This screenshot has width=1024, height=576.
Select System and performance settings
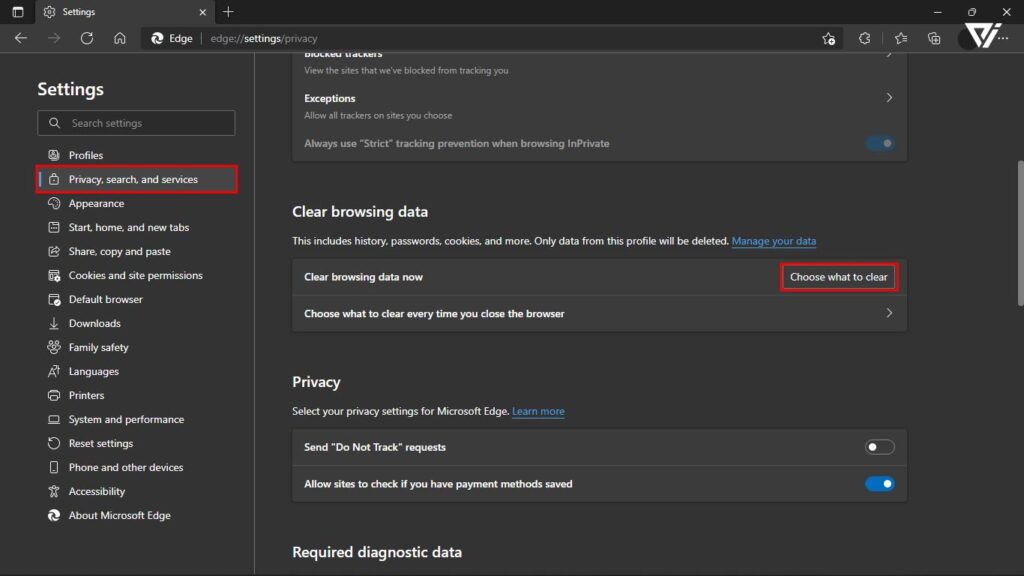pyautogui.click(x=126, y=419)
